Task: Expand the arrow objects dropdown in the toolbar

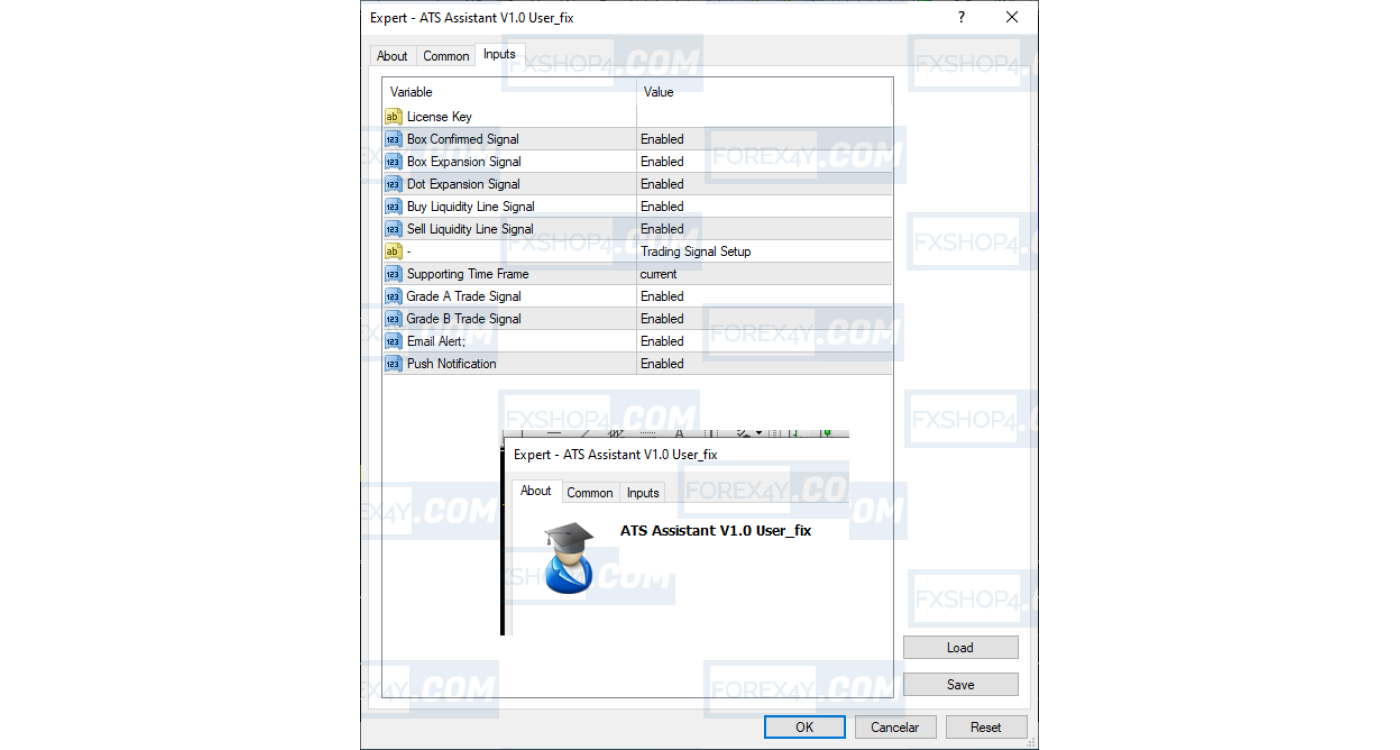Action: click(758, 432)
